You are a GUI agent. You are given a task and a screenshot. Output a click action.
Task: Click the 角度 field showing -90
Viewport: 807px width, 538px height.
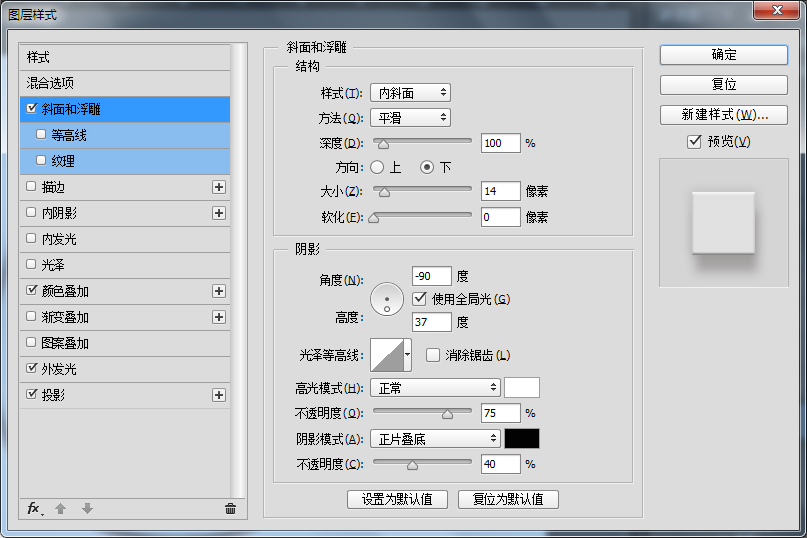click(432, 276)
